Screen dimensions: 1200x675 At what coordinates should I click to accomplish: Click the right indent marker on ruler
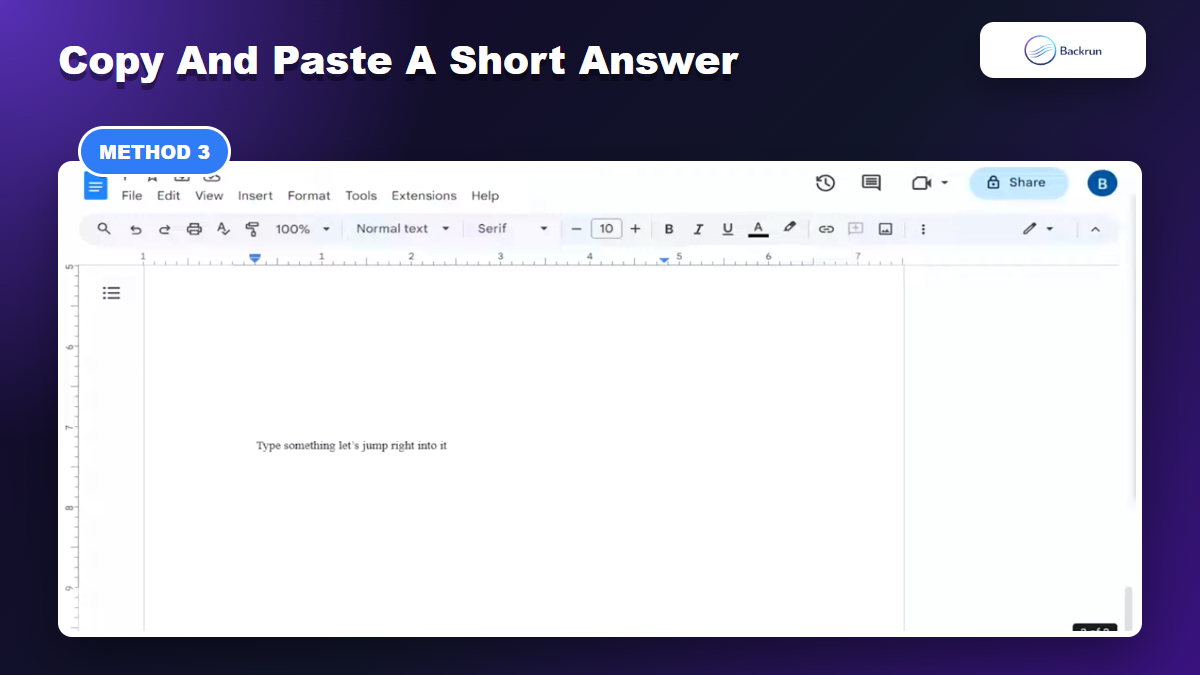point(664,260)
